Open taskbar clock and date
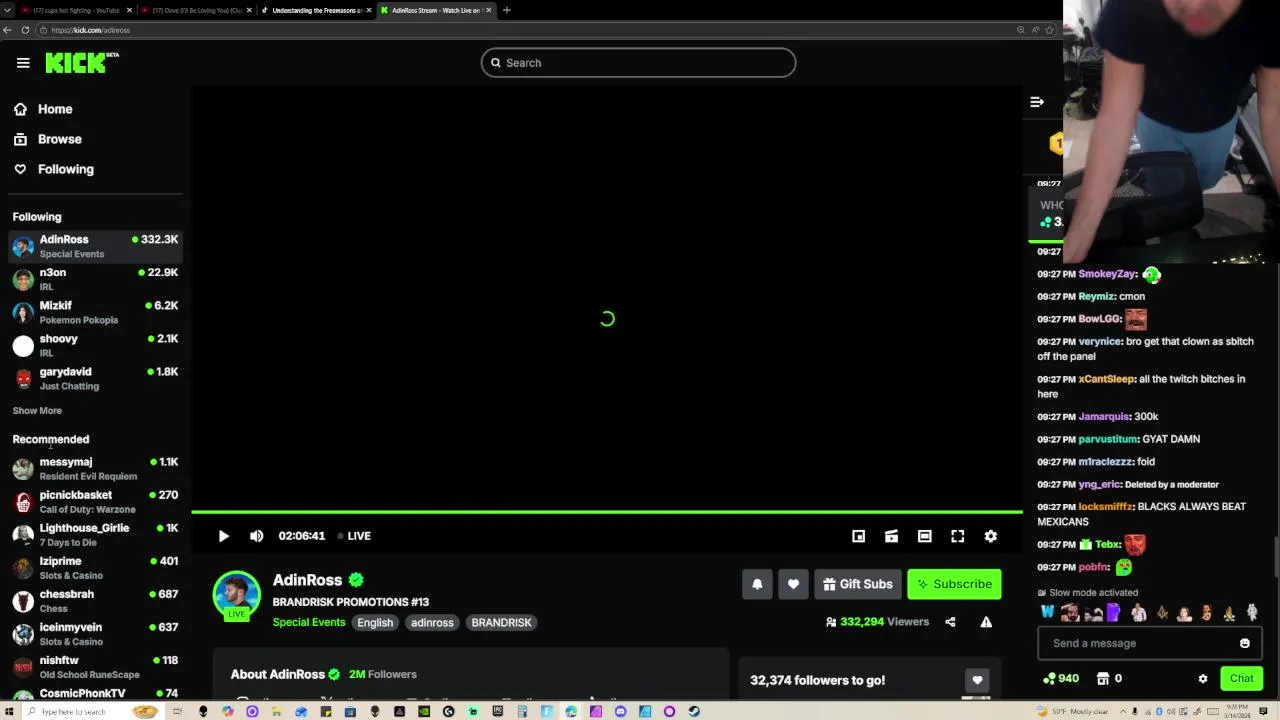1280x720 pixels. [x=1238, y=712]
